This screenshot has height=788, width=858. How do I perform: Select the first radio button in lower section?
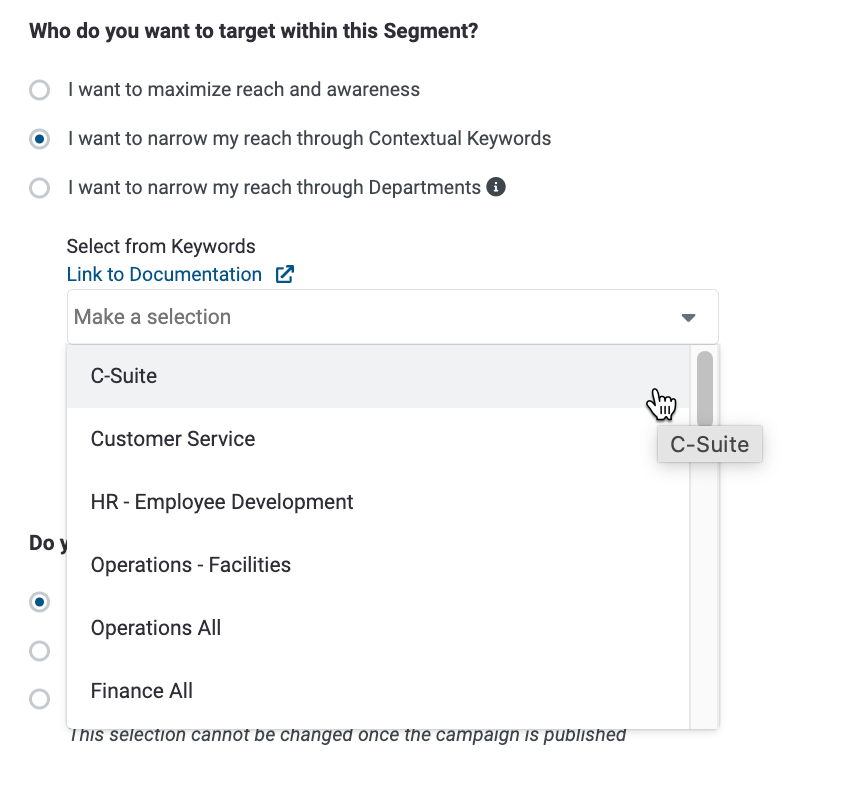(x=39, y=602)
